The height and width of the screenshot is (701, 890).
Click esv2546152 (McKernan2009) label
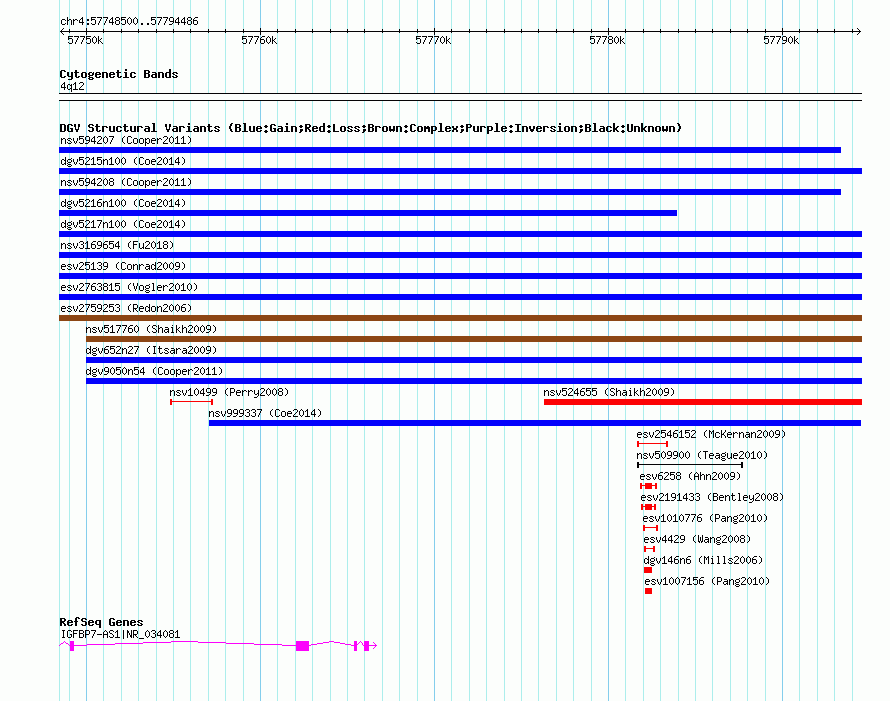click(711, 434)
